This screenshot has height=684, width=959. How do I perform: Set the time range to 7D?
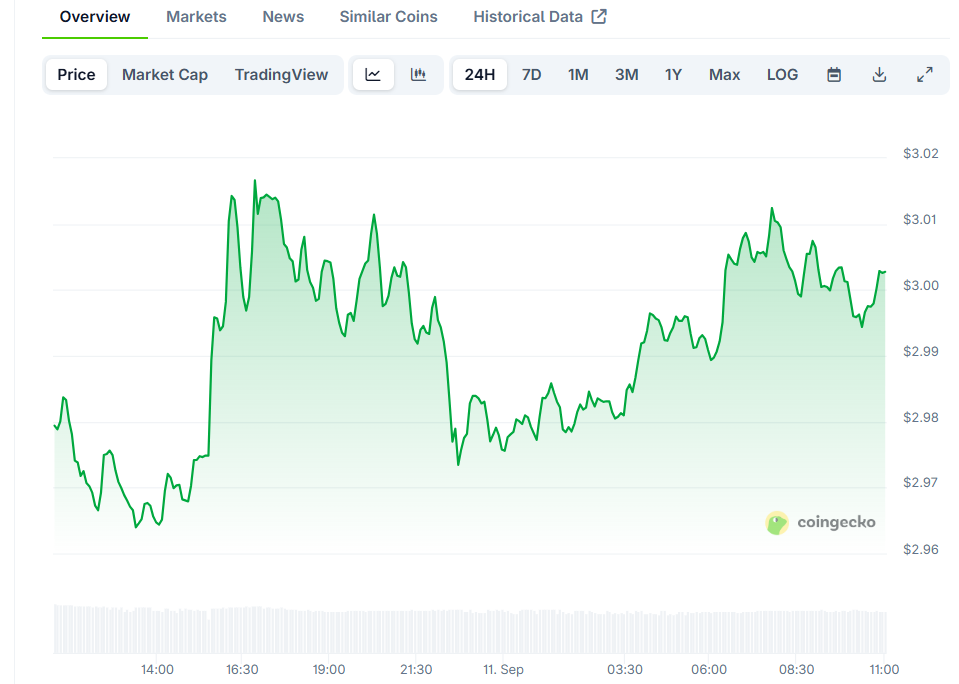point(532,75)
